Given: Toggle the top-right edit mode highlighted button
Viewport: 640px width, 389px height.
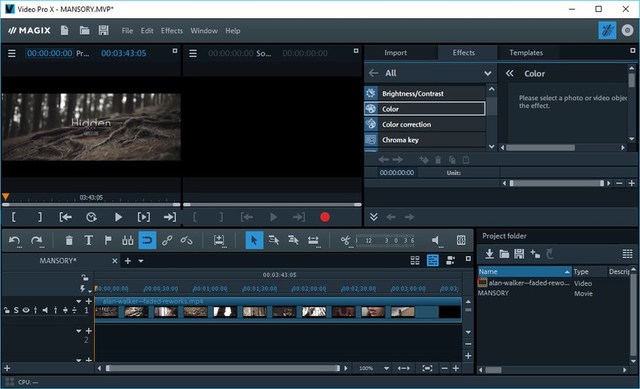Looking at the screenshot, I should pos(607,30).
